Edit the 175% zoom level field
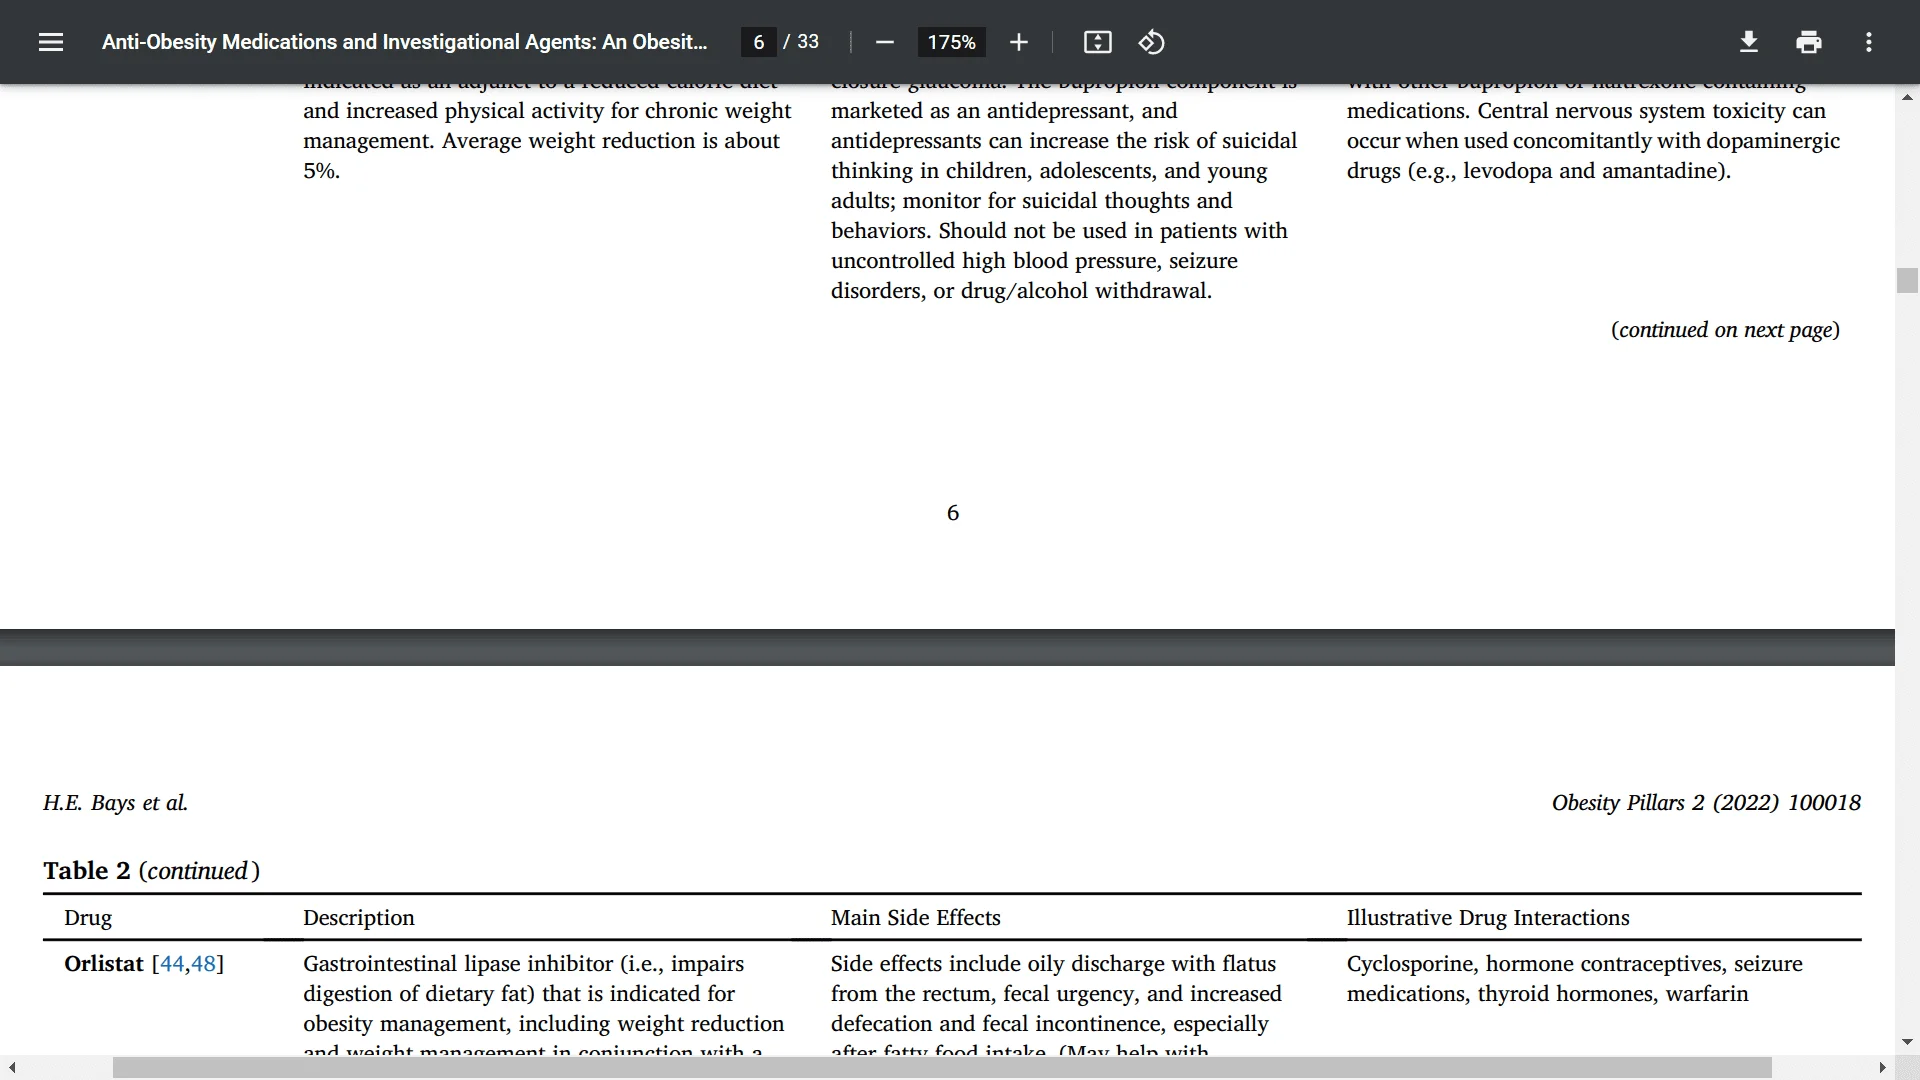Screen dimensions: 1920x1080 pos(951,42)
